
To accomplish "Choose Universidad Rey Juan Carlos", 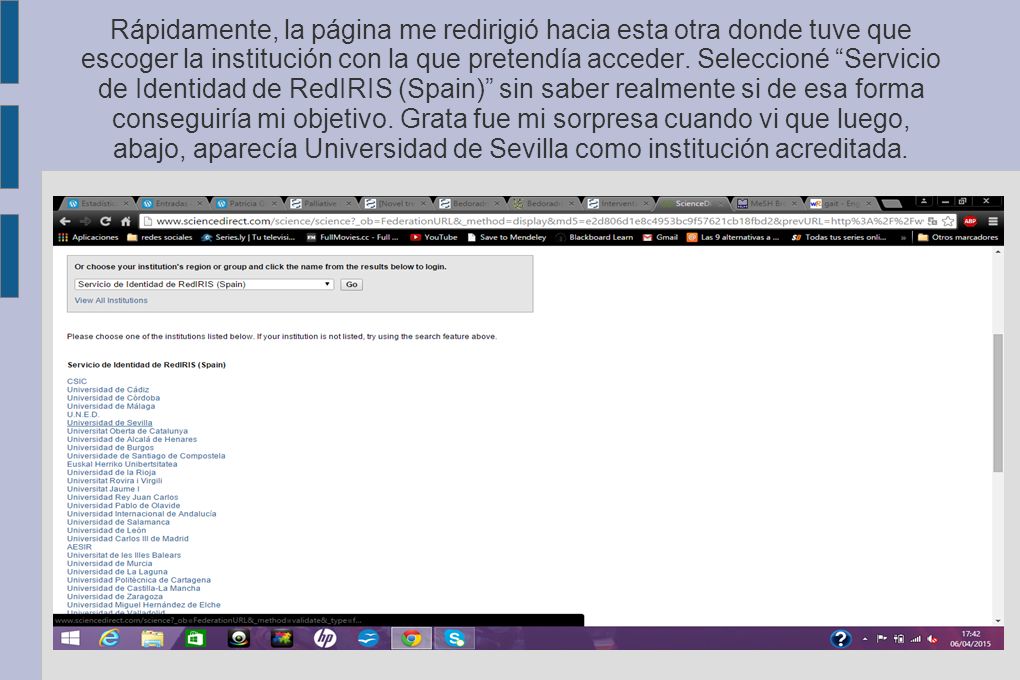I will [x=122, y=497].
